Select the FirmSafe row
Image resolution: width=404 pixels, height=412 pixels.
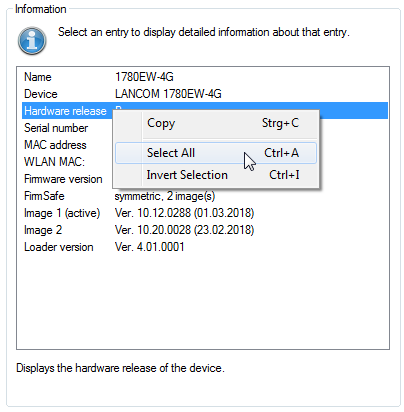click(x=203, y=196)
